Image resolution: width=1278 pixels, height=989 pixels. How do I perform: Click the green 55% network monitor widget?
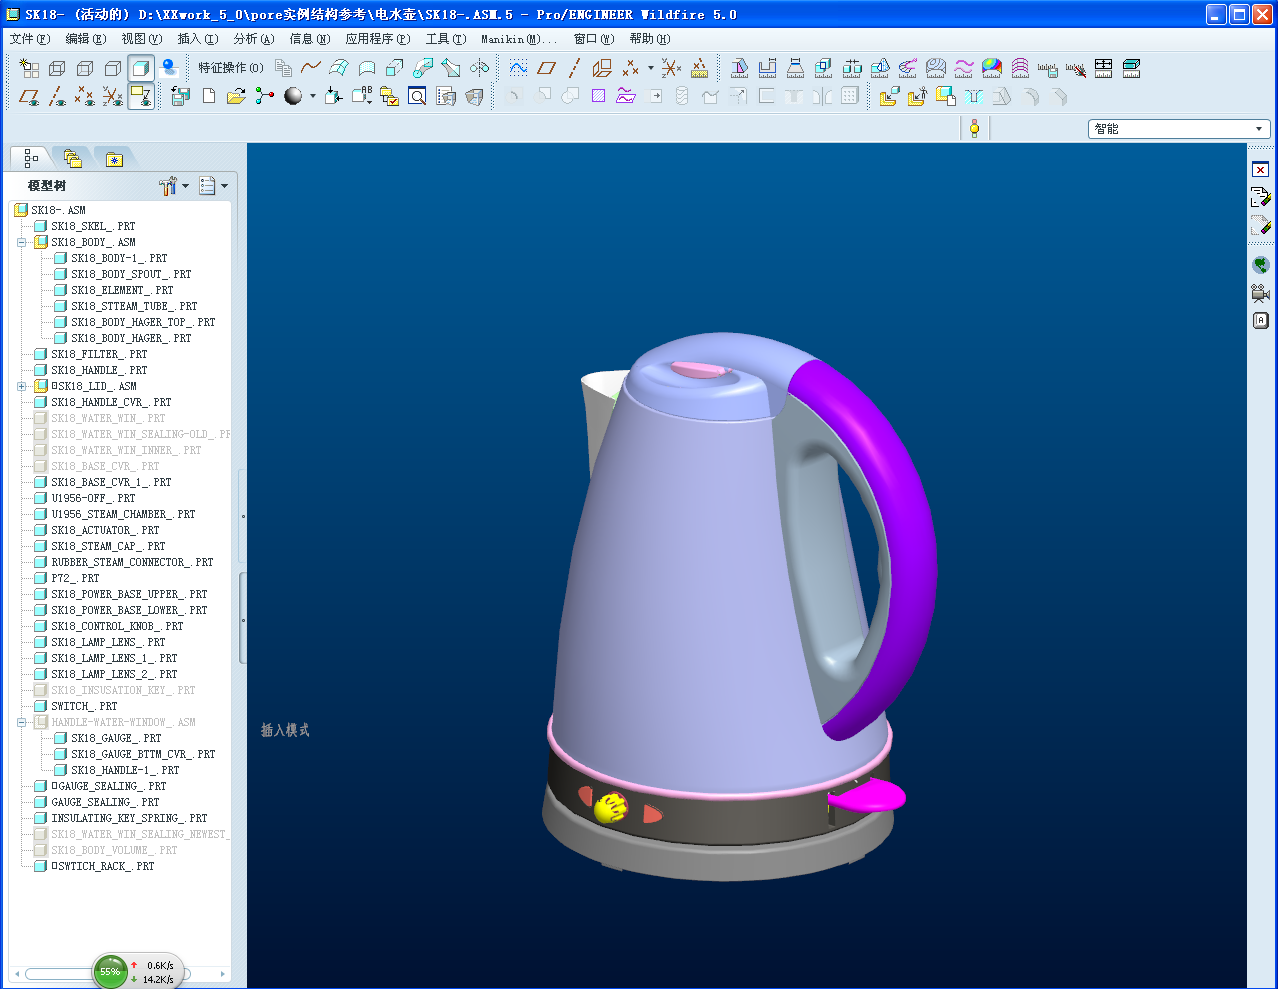pos(138,971)
